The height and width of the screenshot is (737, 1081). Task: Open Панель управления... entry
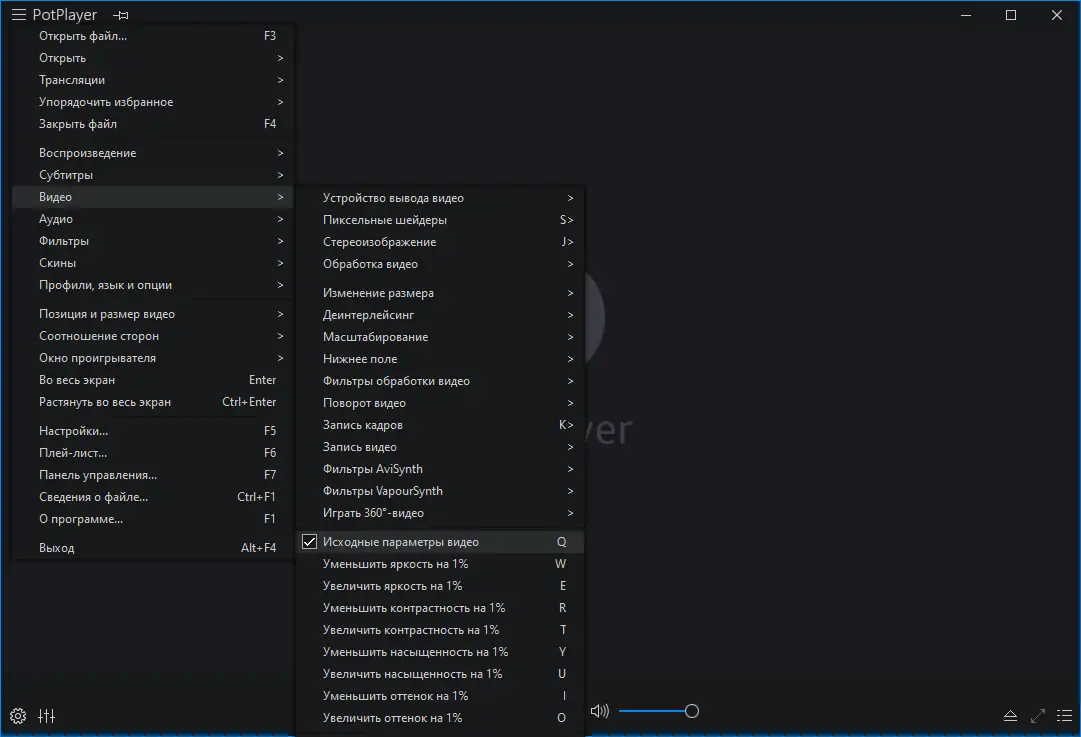153,475
